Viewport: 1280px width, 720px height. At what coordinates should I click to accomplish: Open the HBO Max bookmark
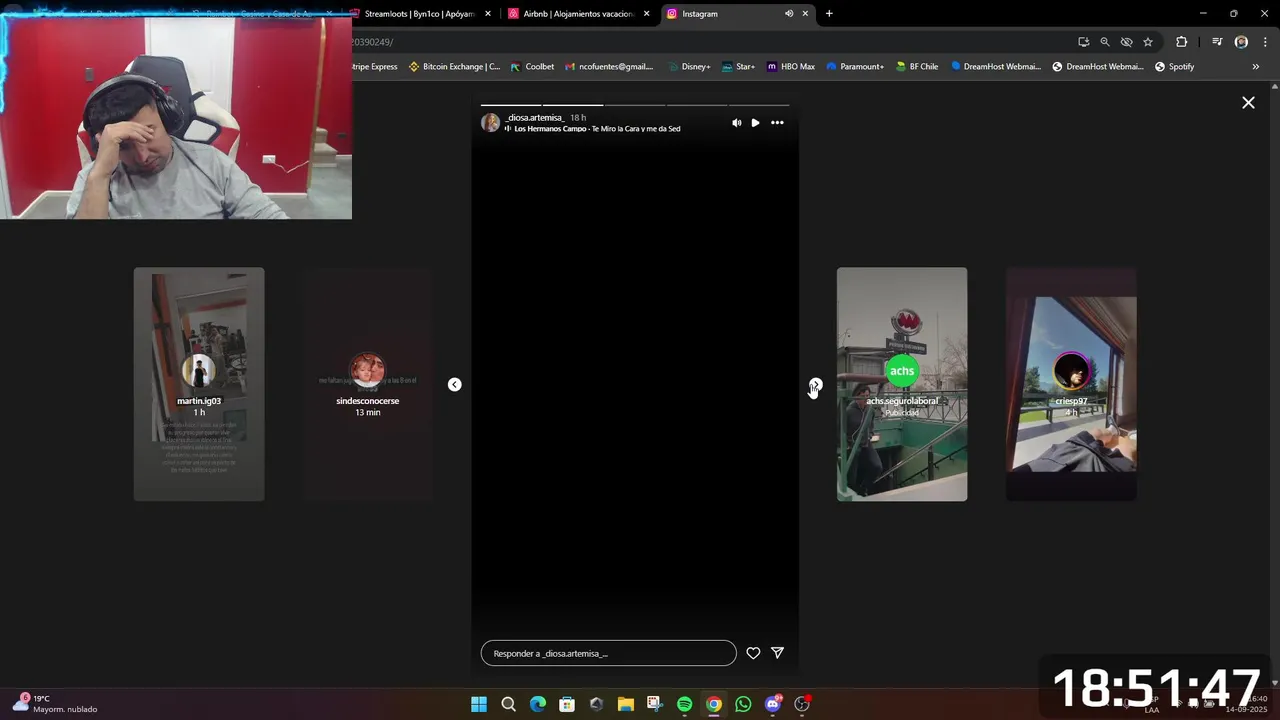click(791, 67)
